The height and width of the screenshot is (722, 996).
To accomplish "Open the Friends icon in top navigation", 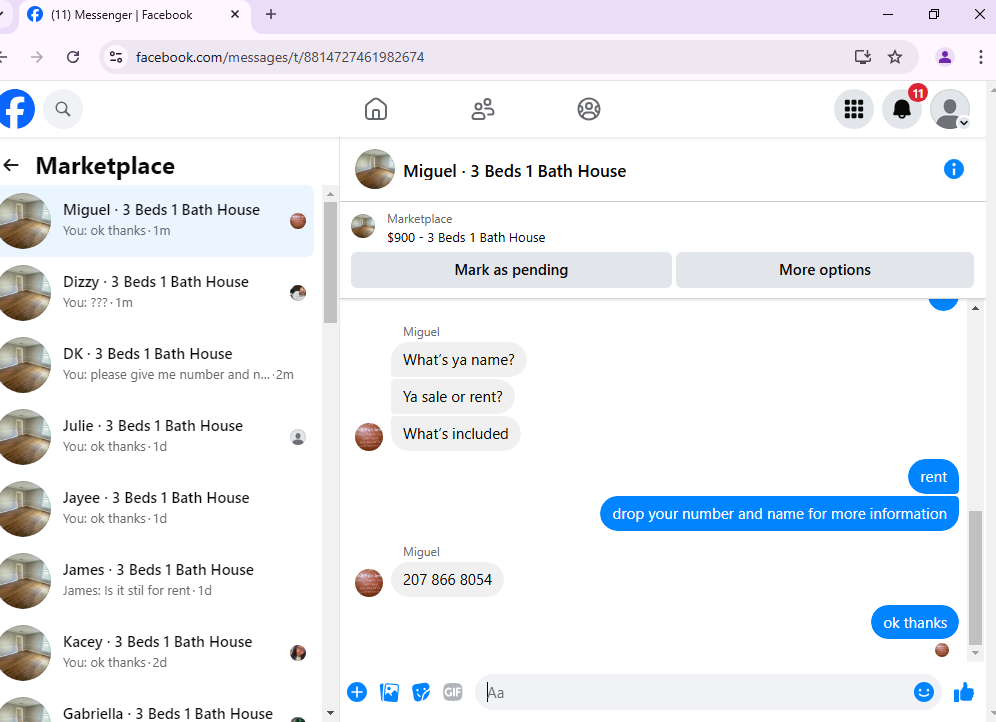I will 483,109.
